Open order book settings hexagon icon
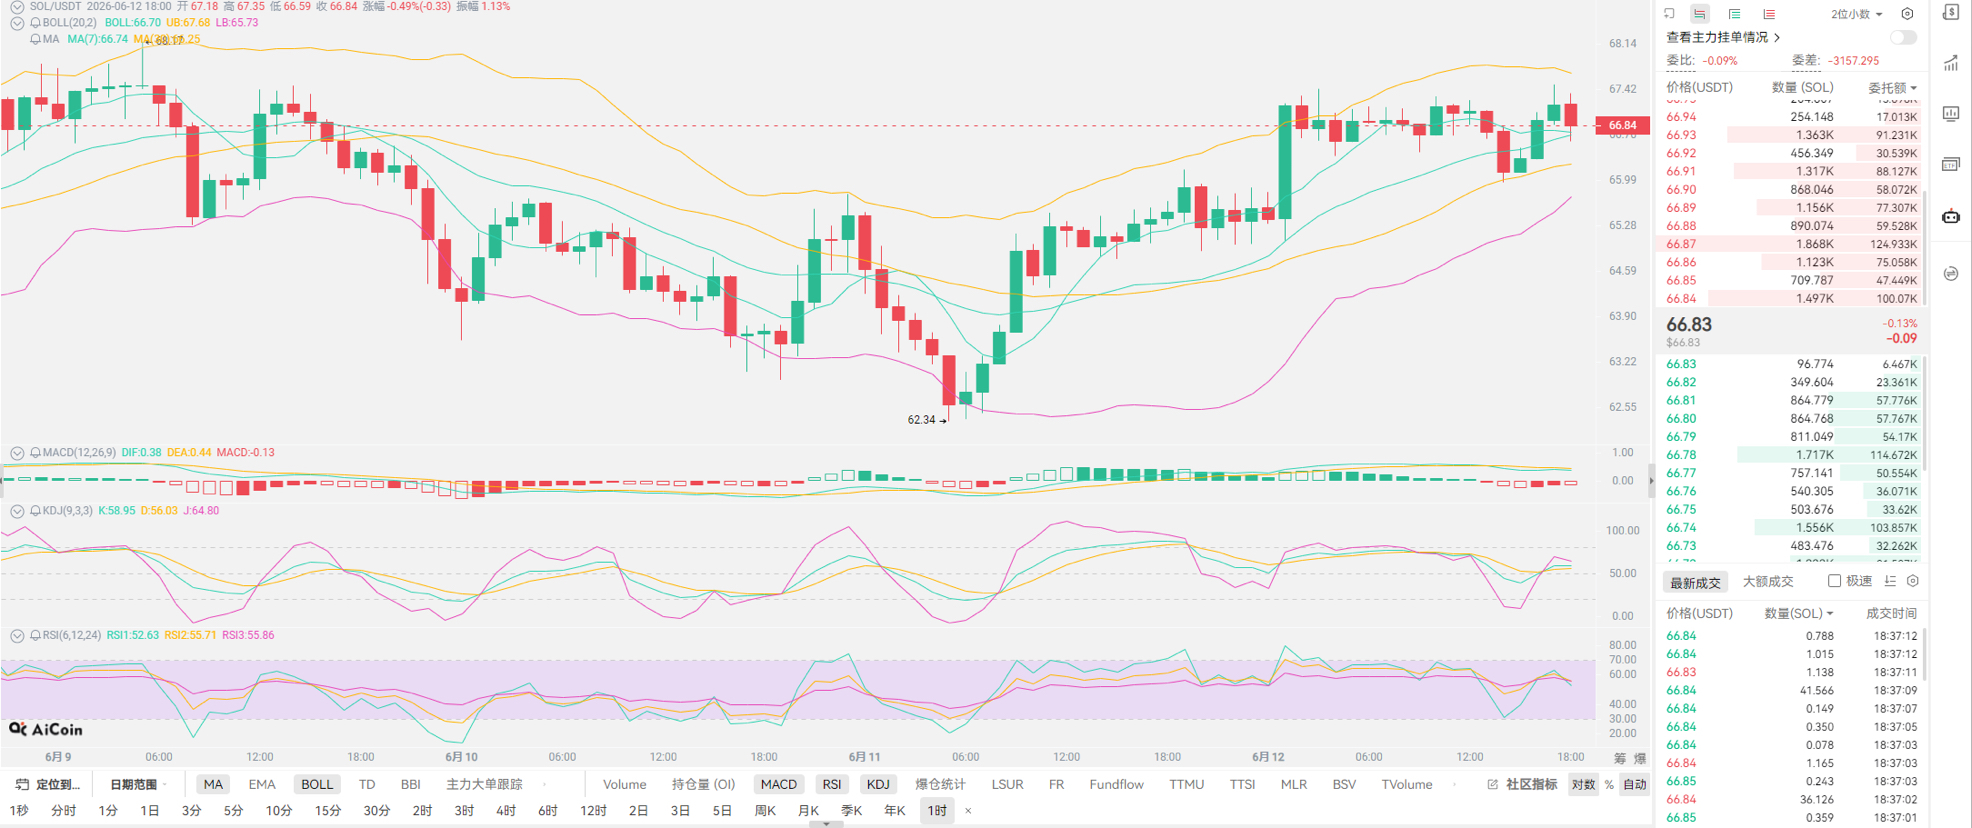Image resolution: width=1972 pixels, height=828 pixels. pos(1907,14)
